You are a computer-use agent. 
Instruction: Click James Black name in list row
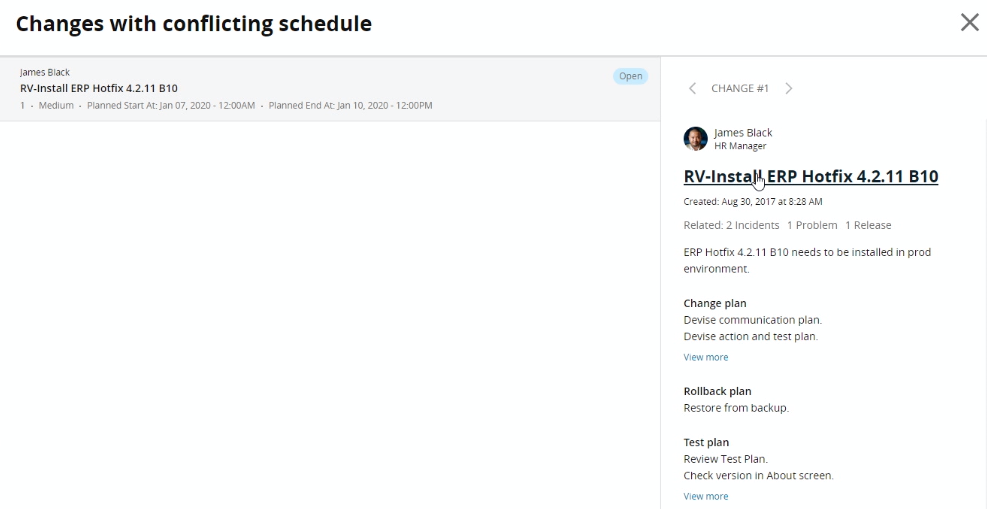pos(45,72)
